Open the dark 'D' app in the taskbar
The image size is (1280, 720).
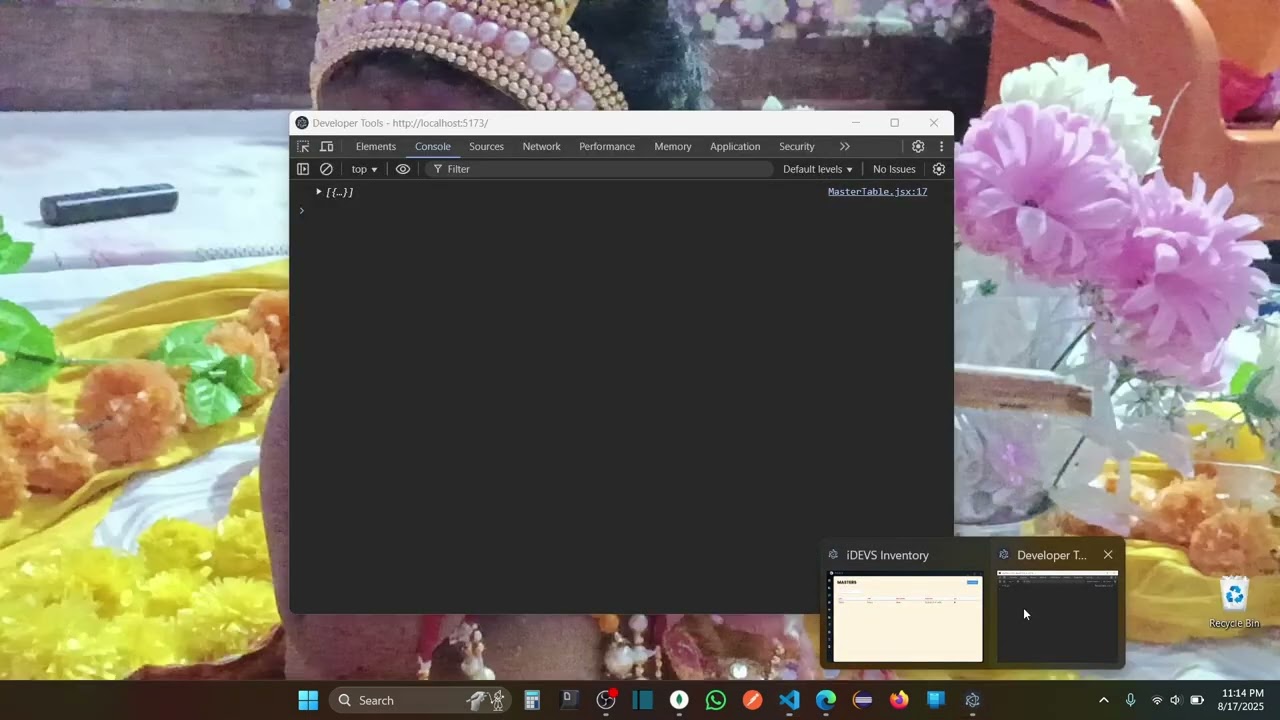pos(569,700)
